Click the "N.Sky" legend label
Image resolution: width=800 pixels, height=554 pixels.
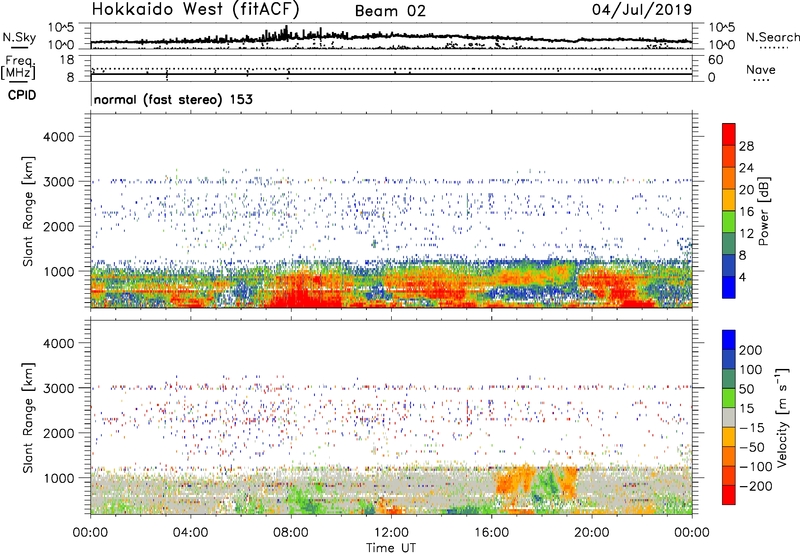point(19,37)
